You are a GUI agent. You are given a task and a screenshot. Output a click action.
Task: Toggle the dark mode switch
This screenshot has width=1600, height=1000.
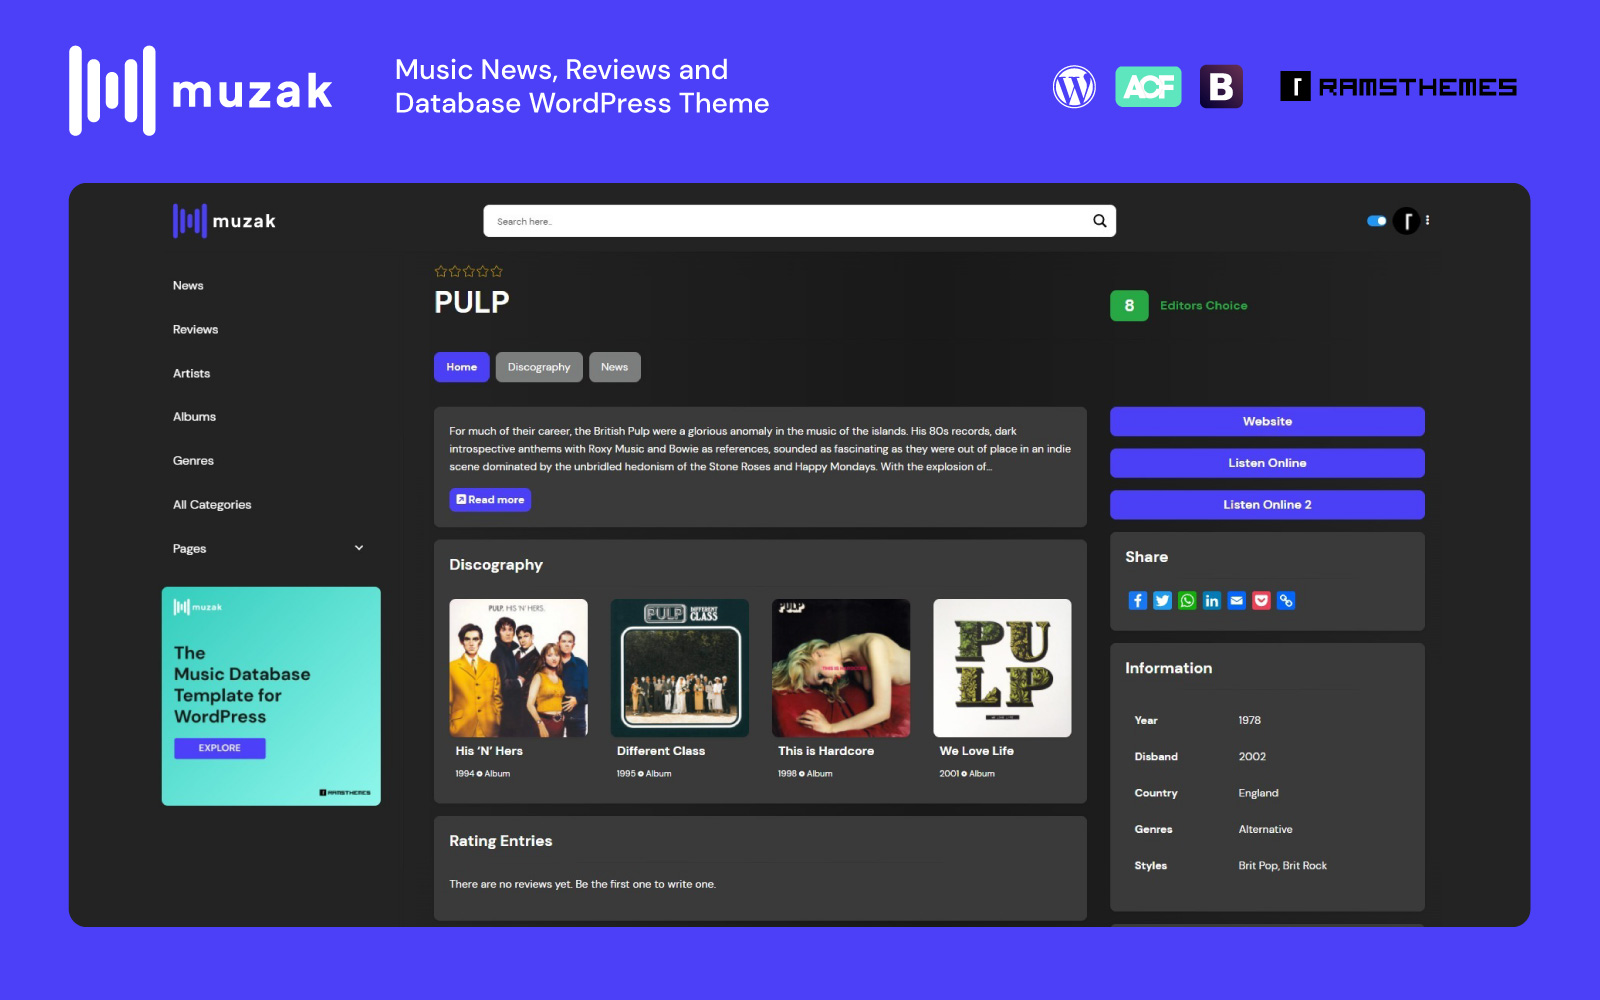(1376, 221)
